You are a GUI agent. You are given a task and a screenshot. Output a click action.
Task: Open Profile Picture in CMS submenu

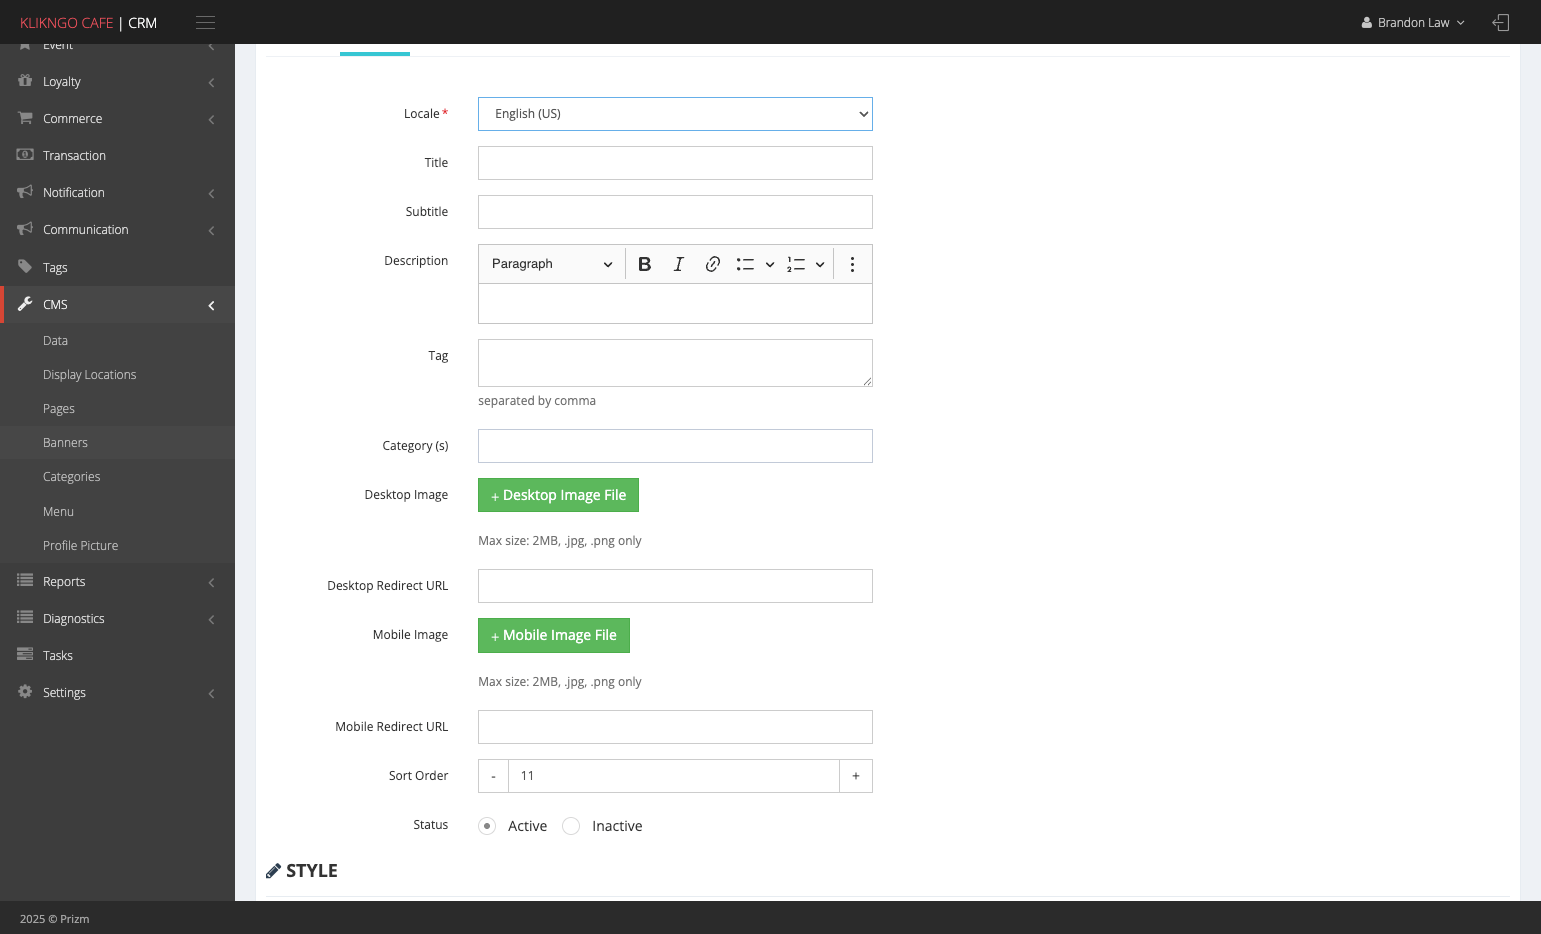coord(80,546)
